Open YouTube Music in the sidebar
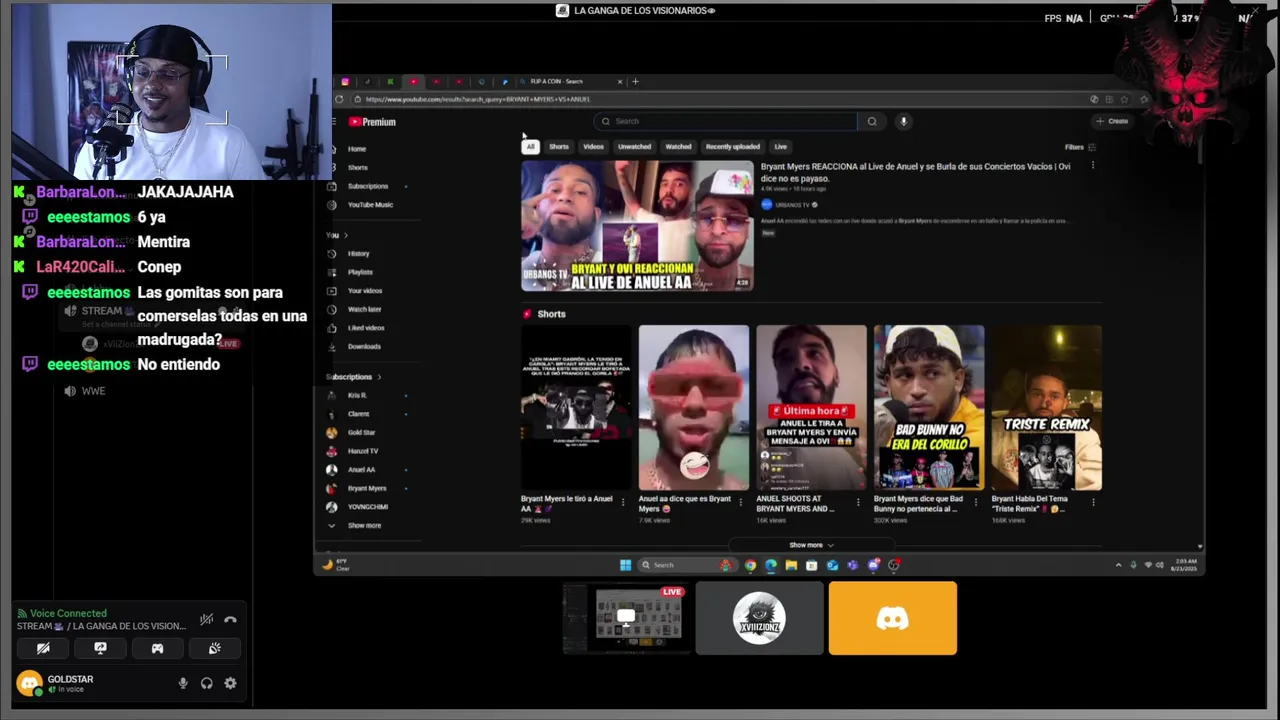Viewport: 1280px width, 720px height. 369,205
